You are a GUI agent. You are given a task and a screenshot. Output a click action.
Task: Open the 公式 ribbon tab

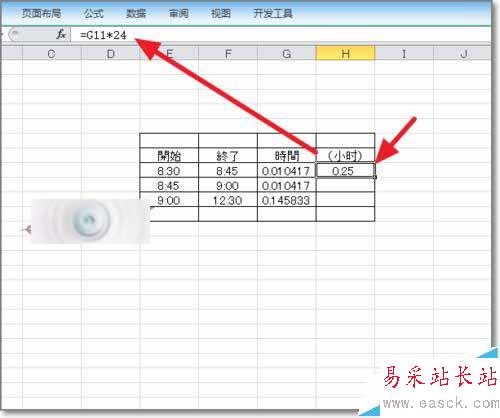point(94,13)
